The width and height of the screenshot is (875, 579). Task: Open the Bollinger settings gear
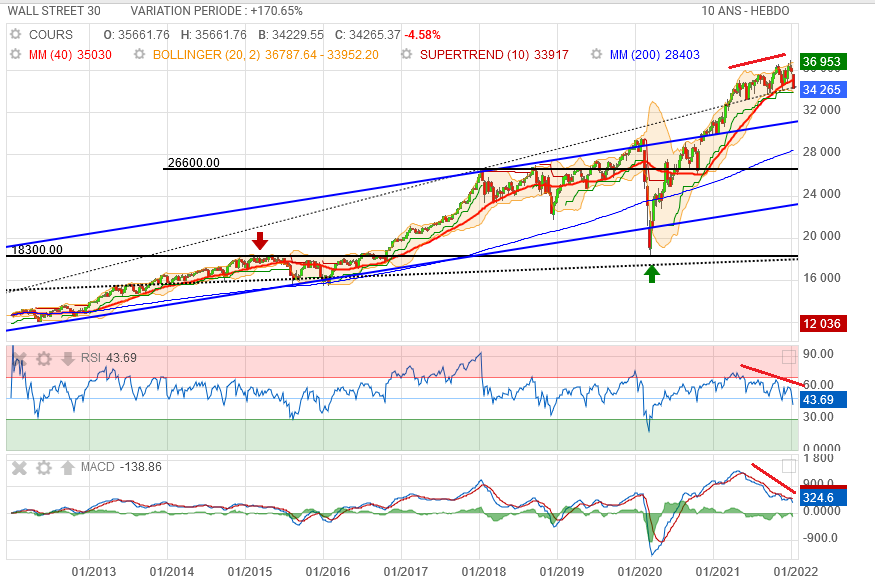click(140, 54)
